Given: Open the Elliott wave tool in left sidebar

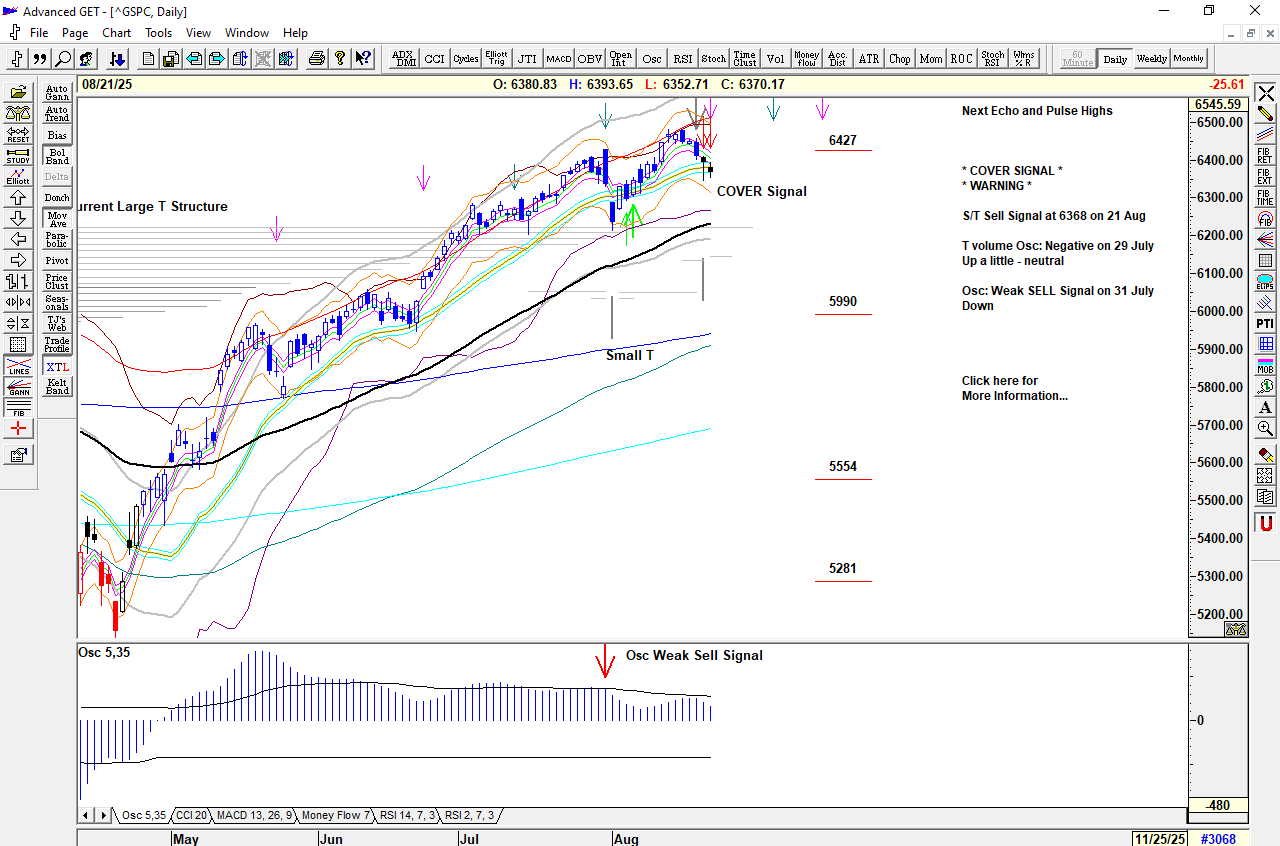Looking at the screenshot, I should tap(18, 176).
